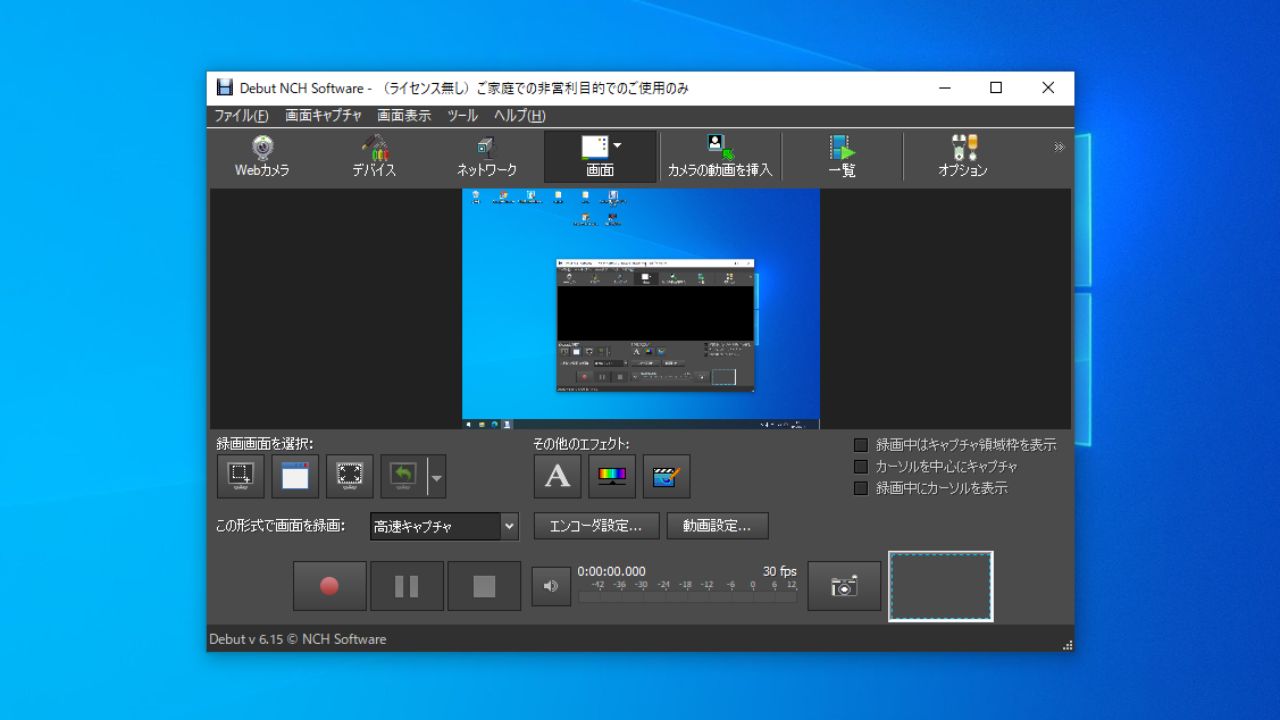This screenshot has height=720, width=1280.
Task: Open the 高速キャプチャ format dropdown
Action: coord(444,526)
